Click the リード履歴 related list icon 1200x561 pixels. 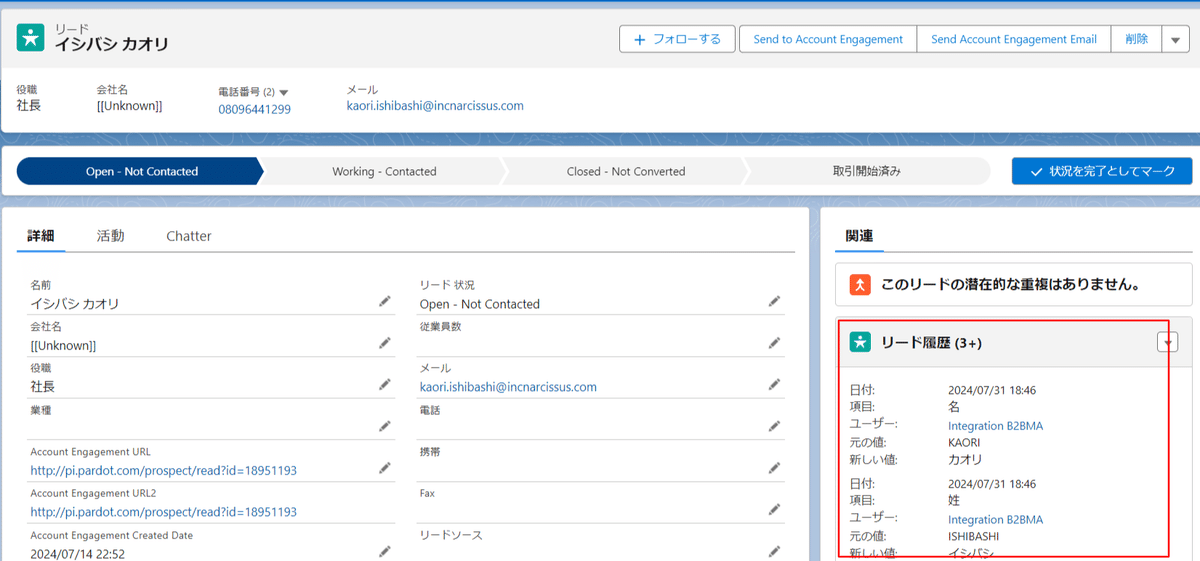coord(860,342)
